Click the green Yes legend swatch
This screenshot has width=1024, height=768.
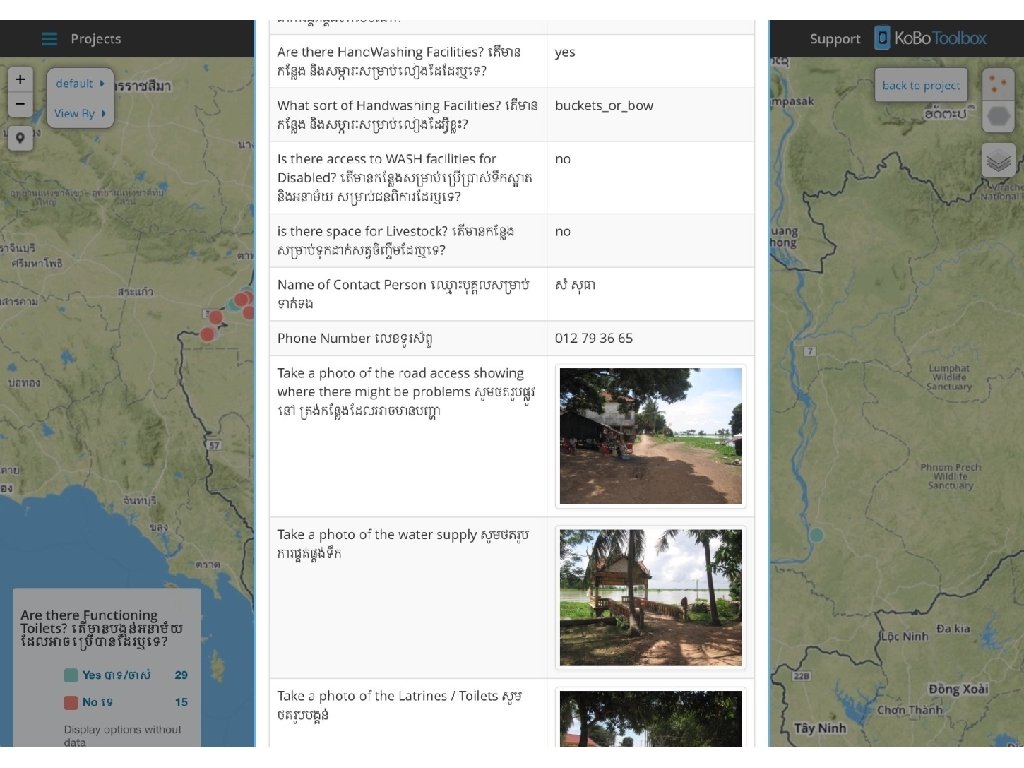pyautogui.click(x=71, y=675)
